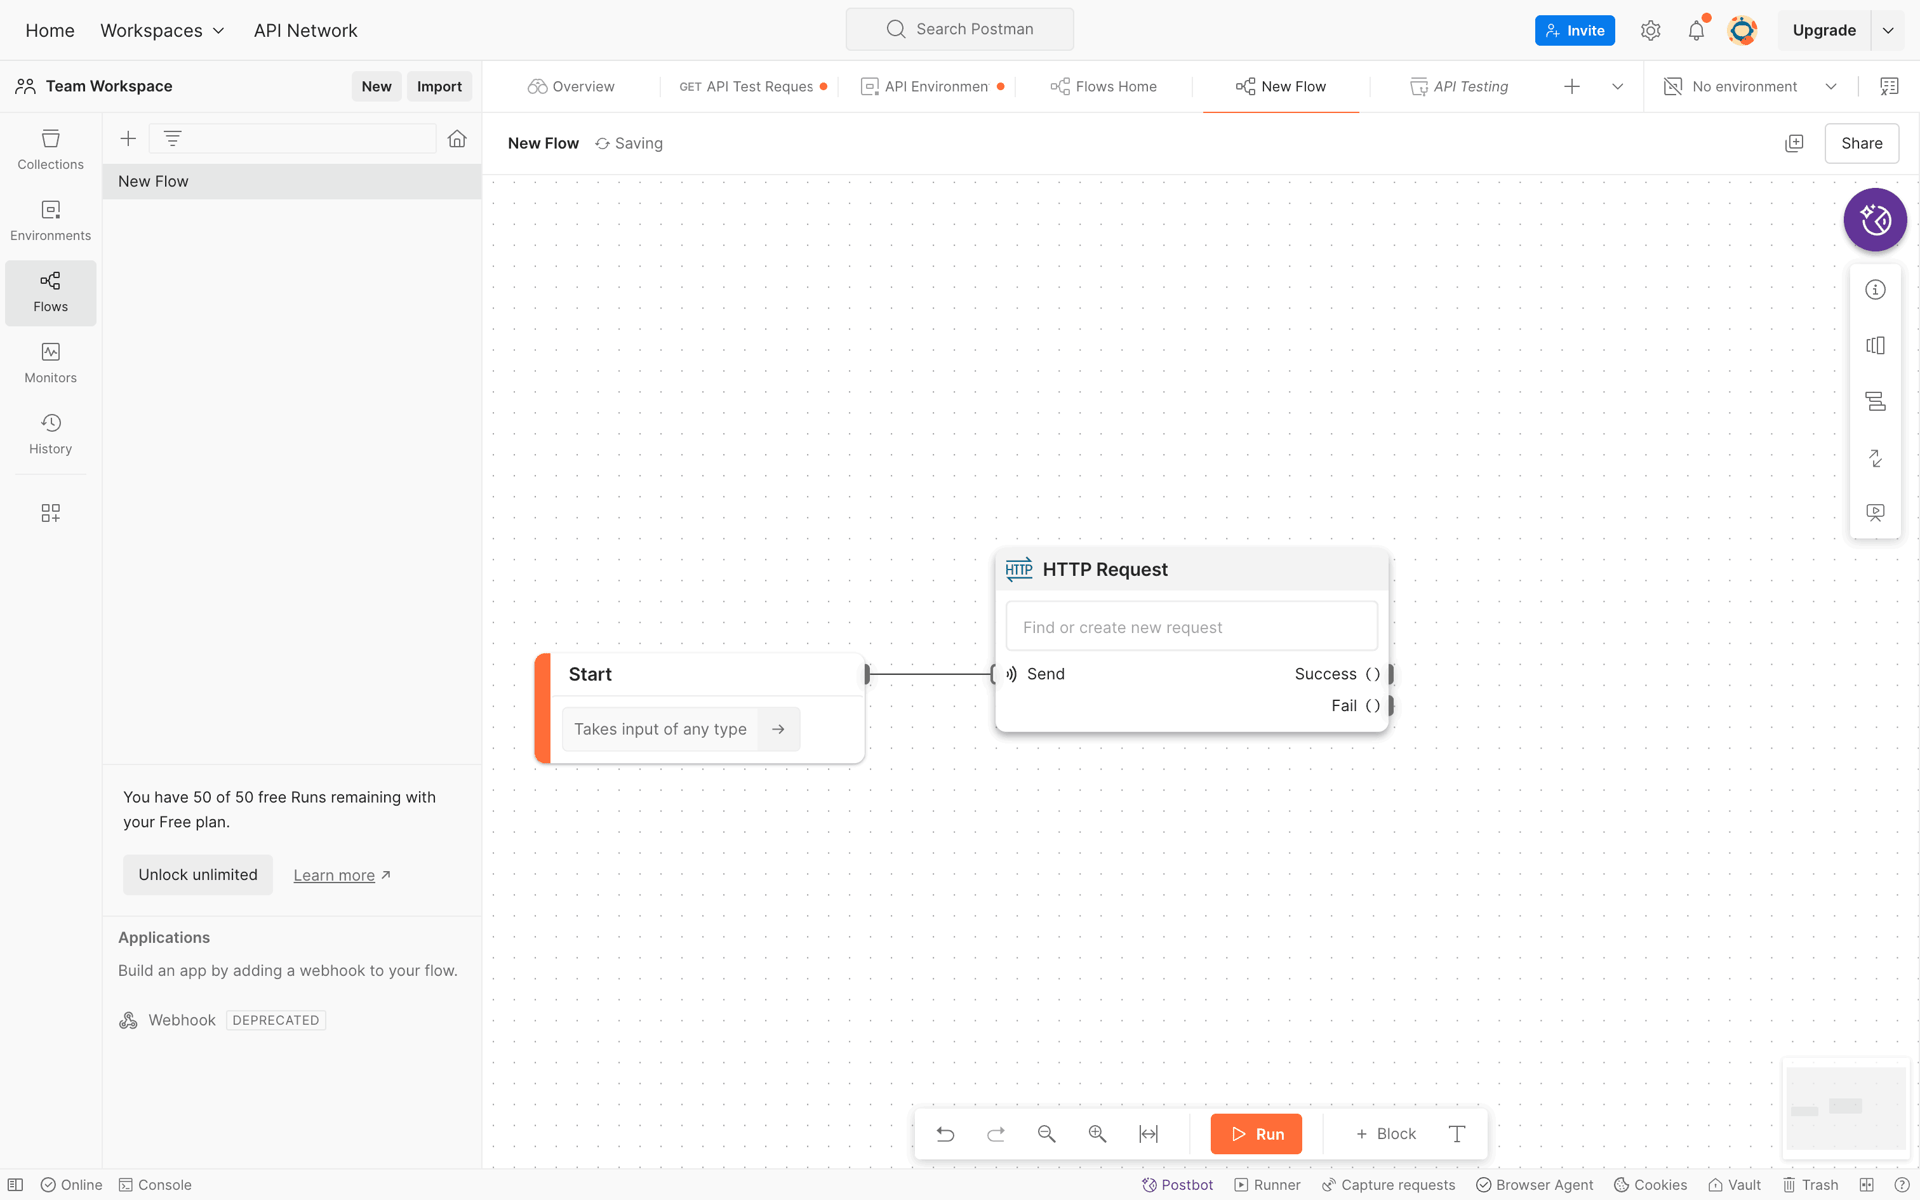Zoom out on the flow canvas
The width and height of the screenshot is (1920, 1200).
pyautogui.click(x=1046, y=1134)
